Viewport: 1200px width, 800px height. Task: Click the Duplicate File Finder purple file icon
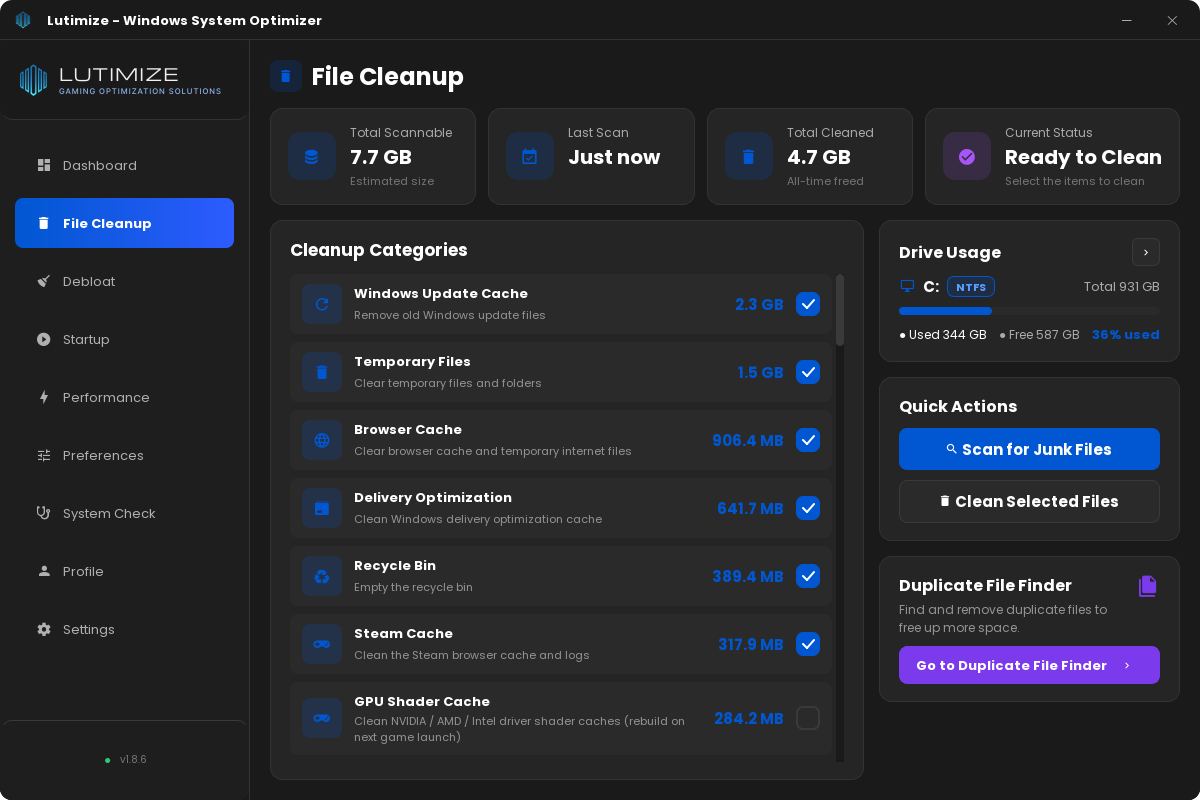(1147, 586)
